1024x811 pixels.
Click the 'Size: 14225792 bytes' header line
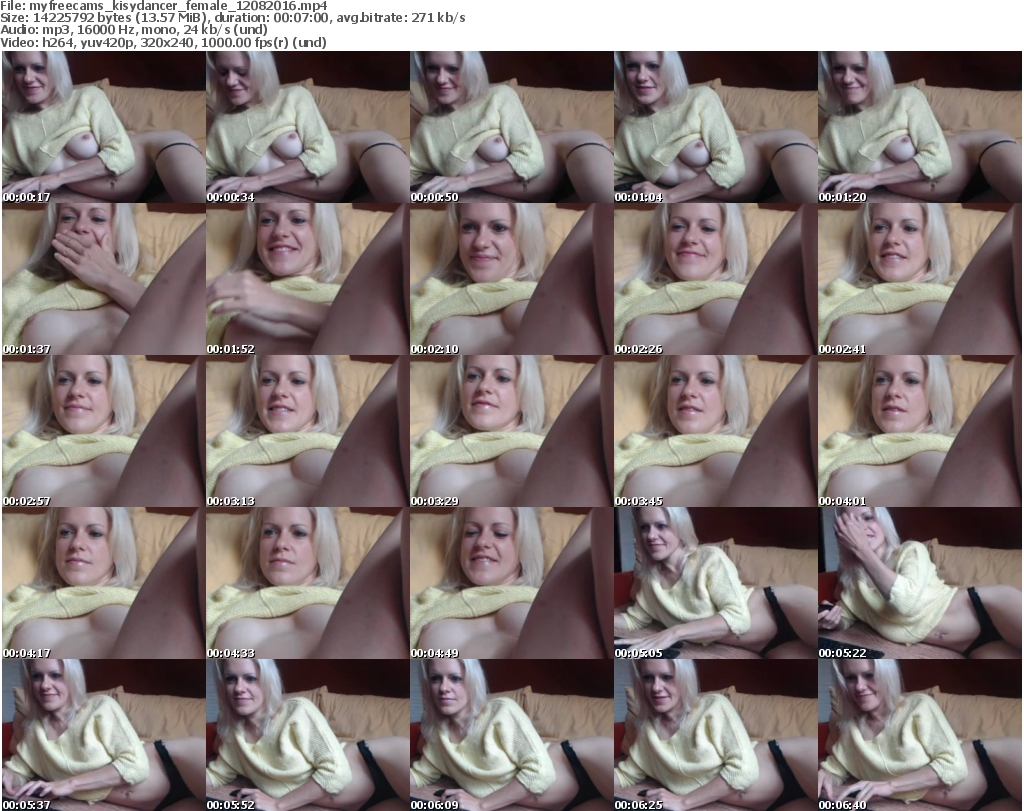232,18
